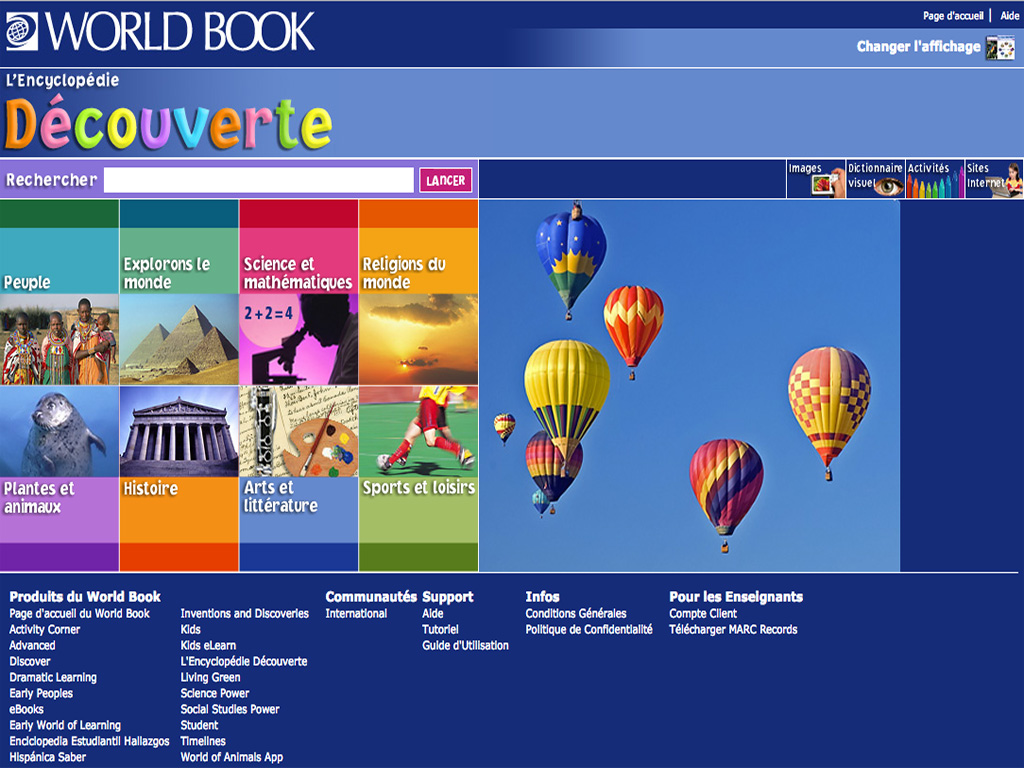
Task: Open the Social Studies Power link
Action: pos(229,709)
